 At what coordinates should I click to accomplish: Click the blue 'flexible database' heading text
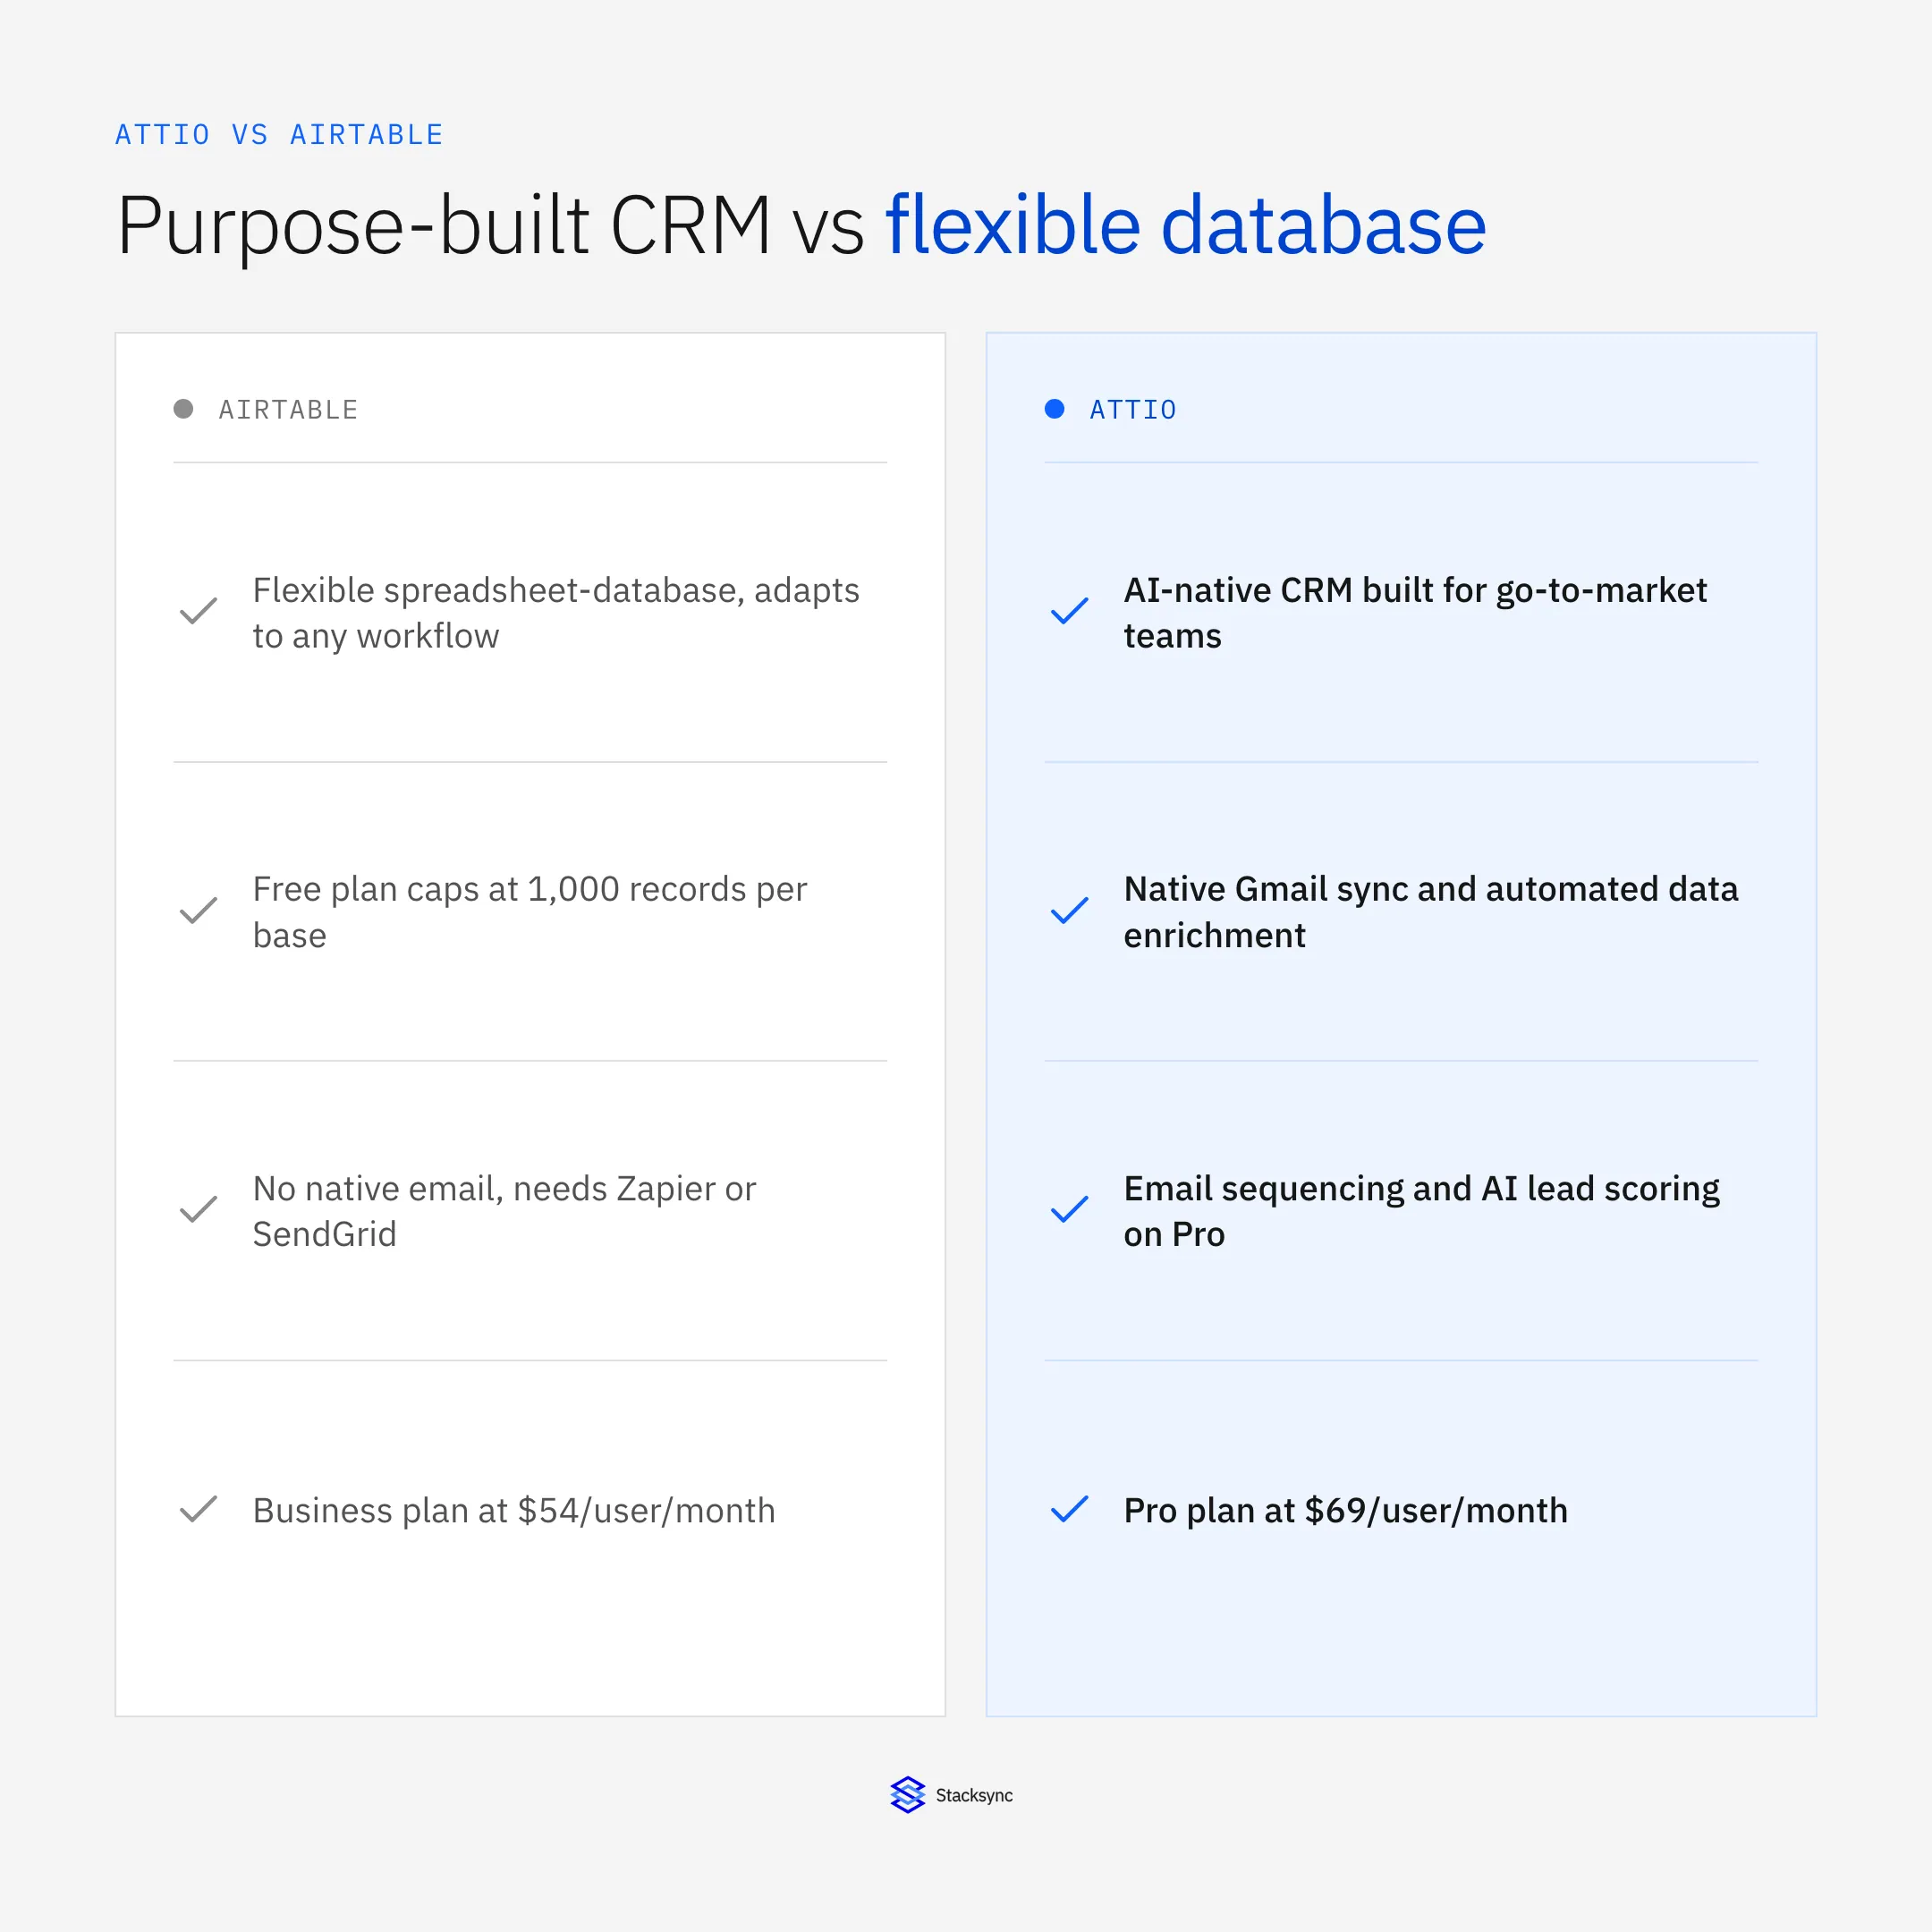[1186, 225]
